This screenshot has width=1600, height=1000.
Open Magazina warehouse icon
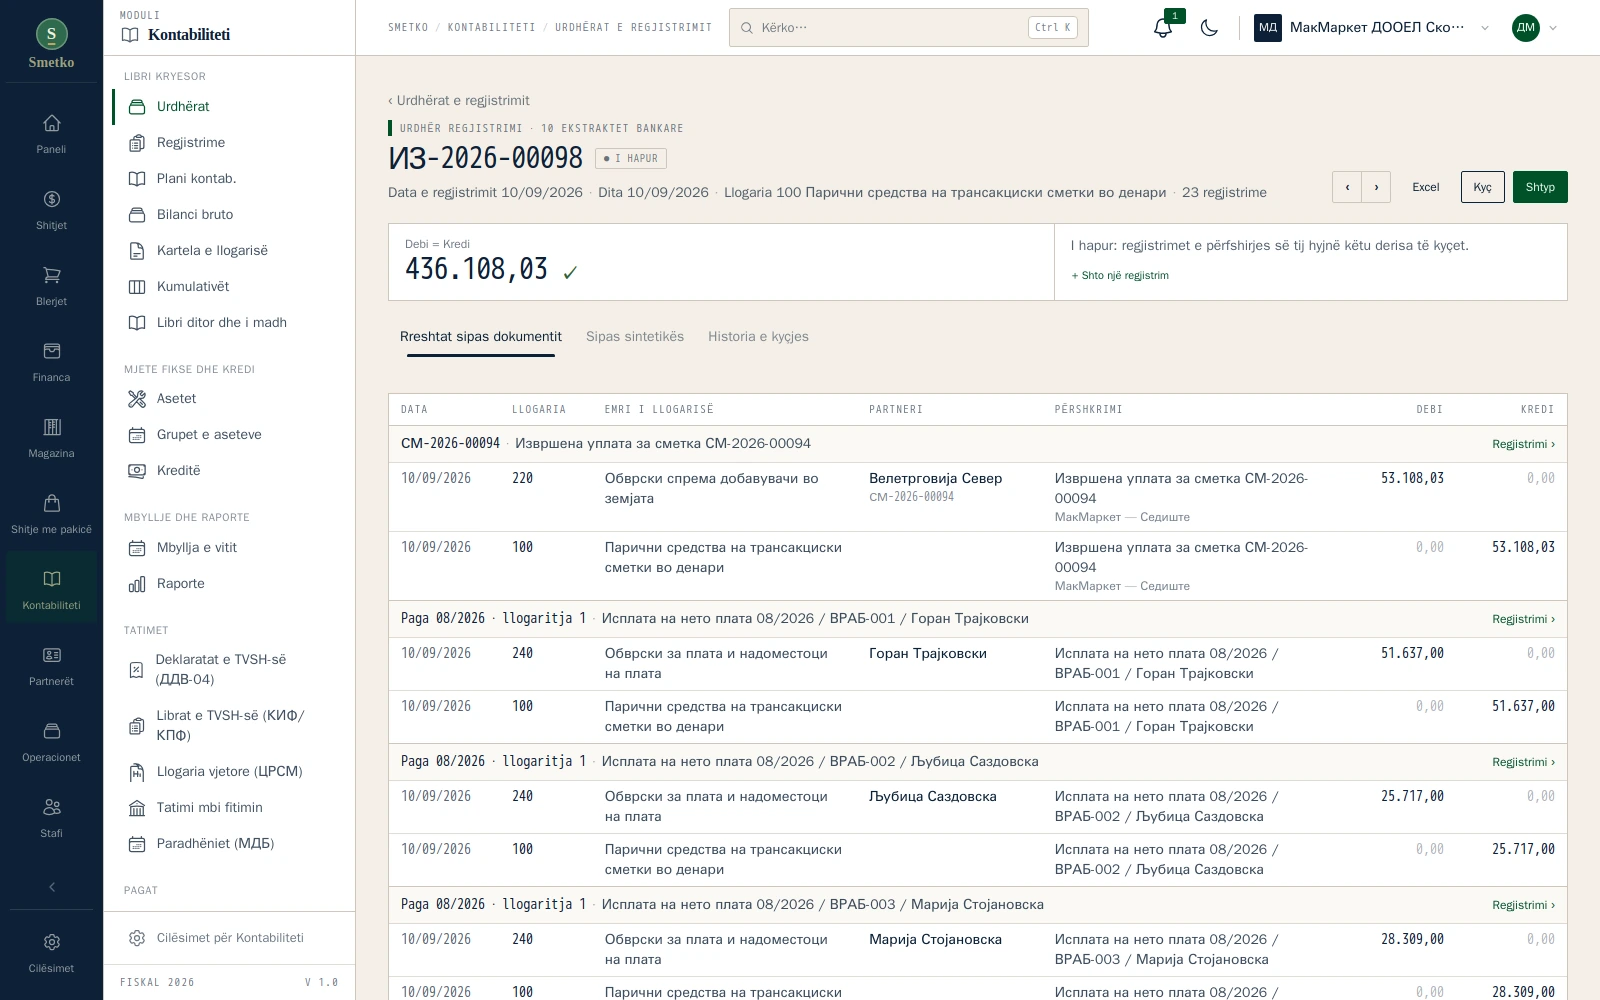(51, 438)
